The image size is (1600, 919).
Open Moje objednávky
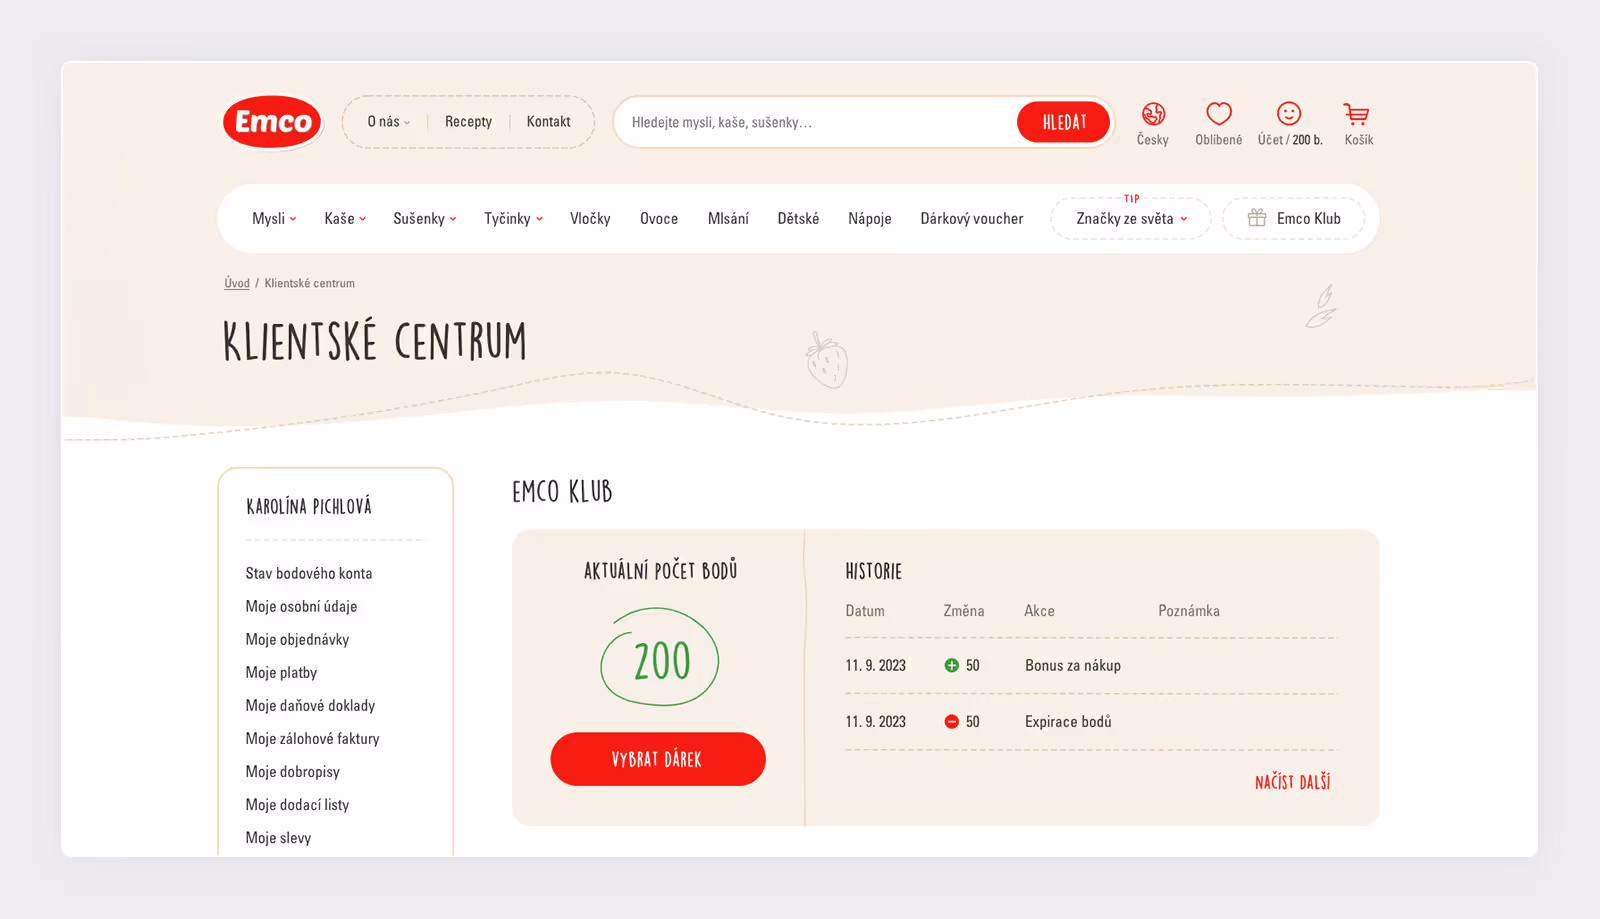pos(297,640)
